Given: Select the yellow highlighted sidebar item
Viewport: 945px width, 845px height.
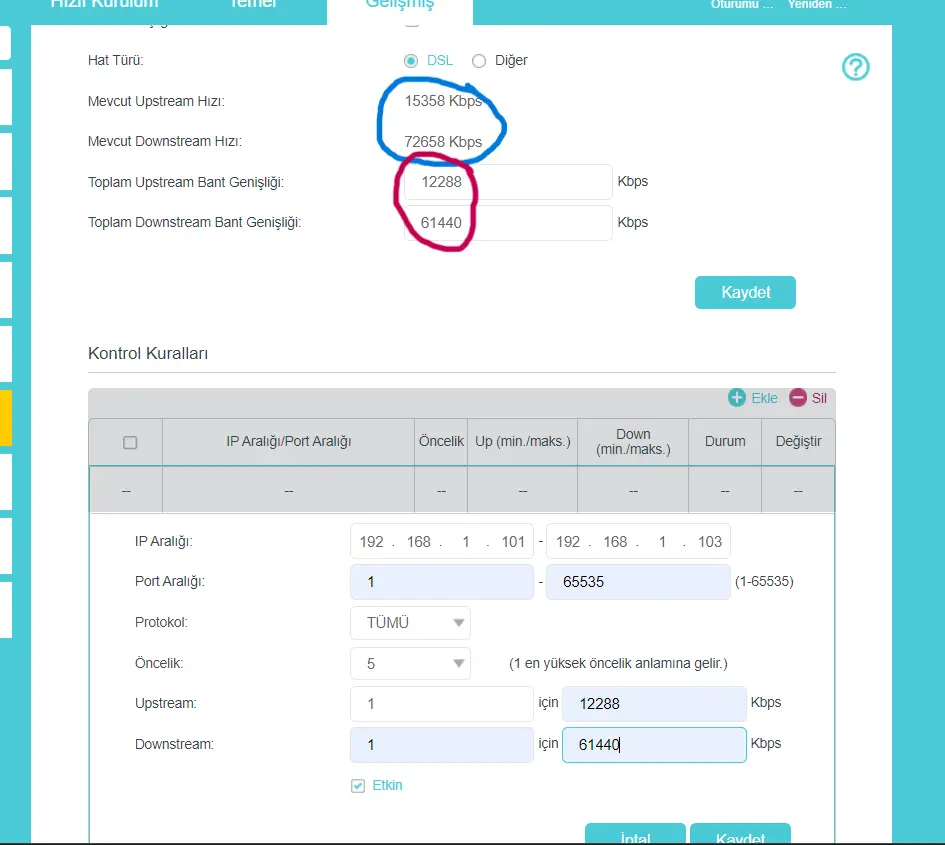Looking at the screenshot, I should coord(6,418).
